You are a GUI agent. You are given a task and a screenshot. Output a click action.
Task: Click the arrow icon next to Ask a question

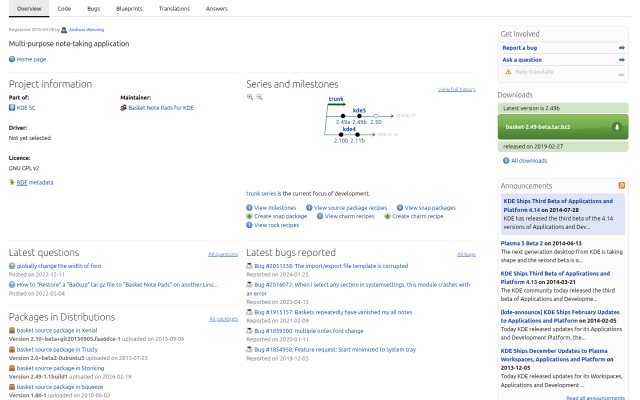coord(621,60)
